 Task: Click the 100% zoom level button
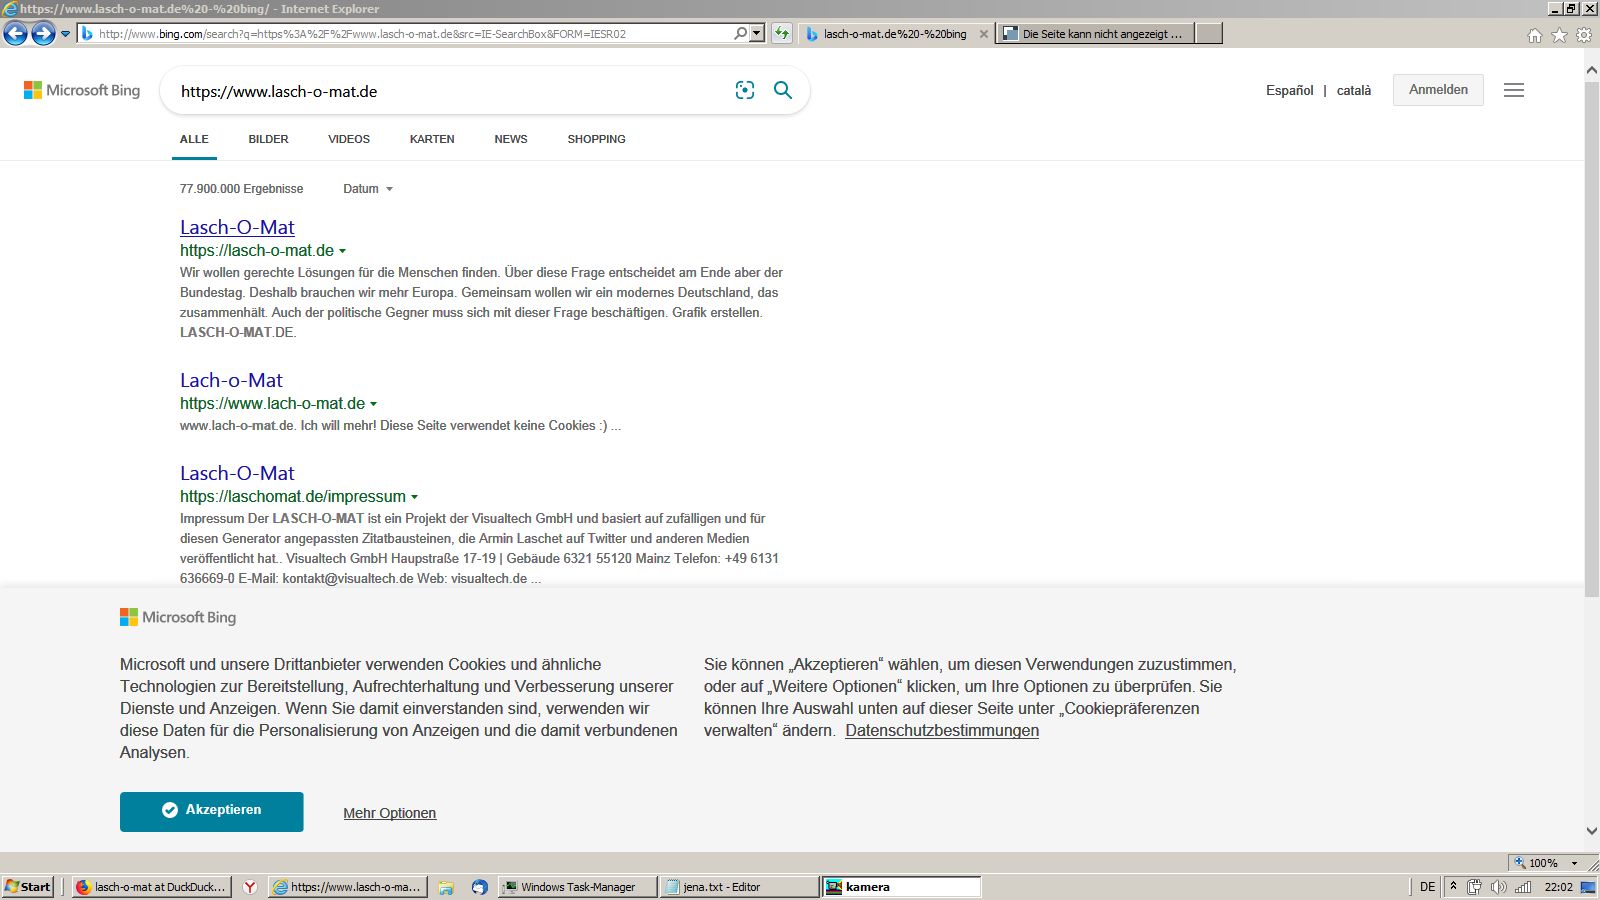pyautogui.click(x=1537, y=862)
